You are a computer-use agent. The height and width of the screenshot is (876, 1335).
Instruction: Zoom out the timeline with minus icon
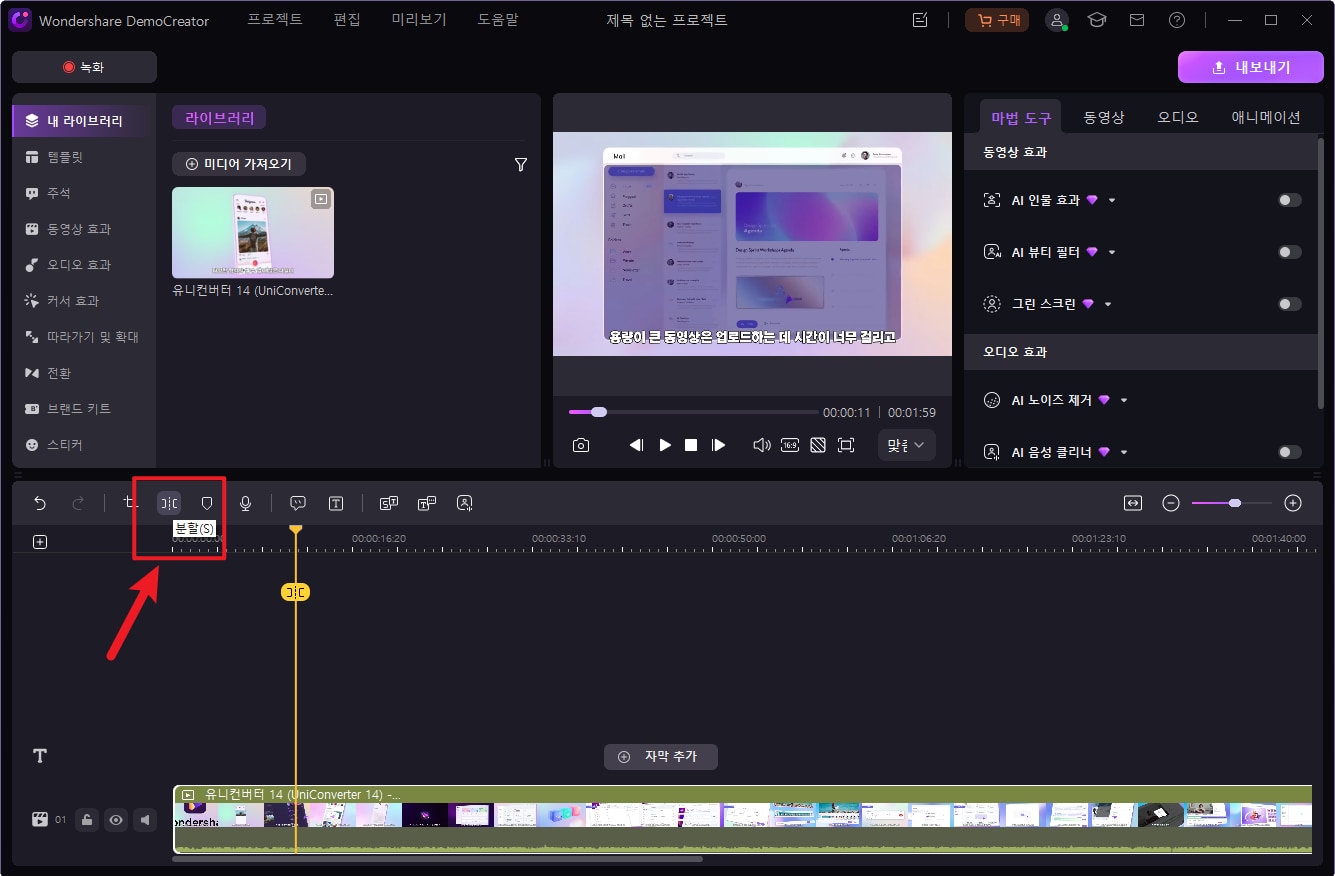point(1171,503)
